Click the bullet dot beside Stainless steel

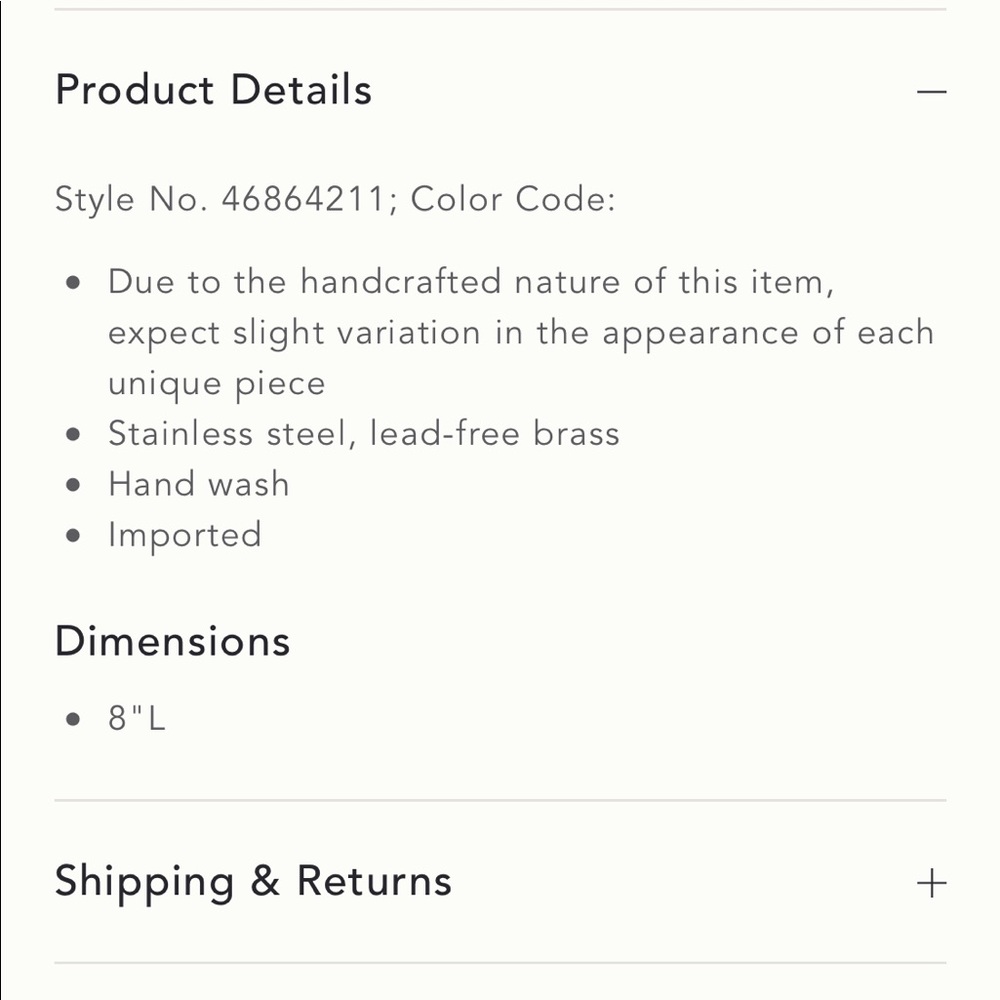tap(73, 435)
